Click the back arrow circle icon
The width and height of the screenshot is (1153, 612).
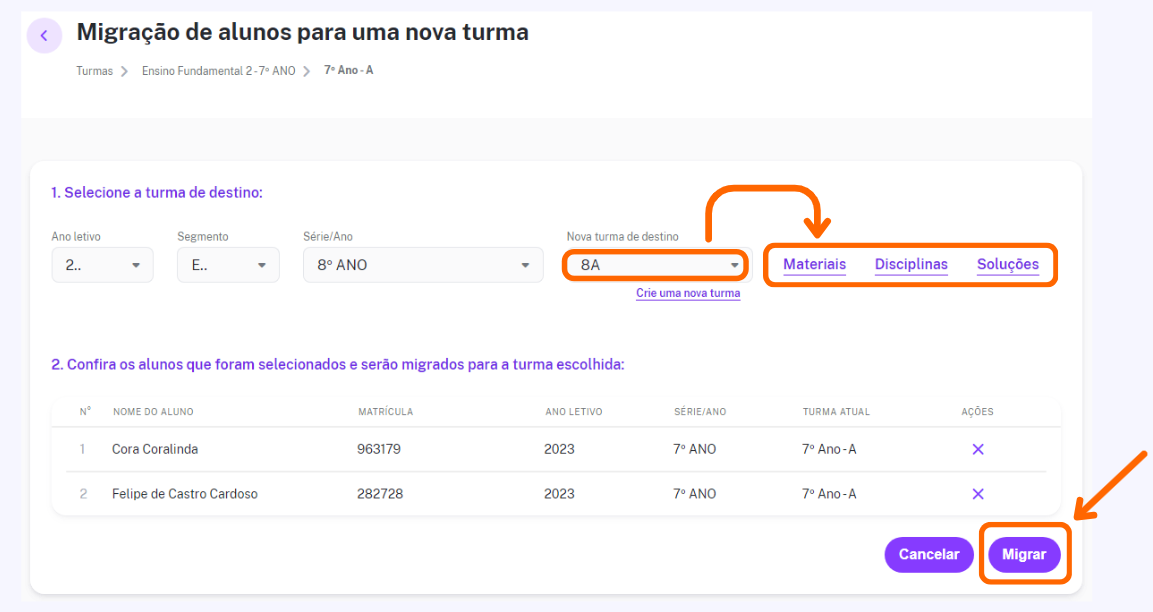44,35
